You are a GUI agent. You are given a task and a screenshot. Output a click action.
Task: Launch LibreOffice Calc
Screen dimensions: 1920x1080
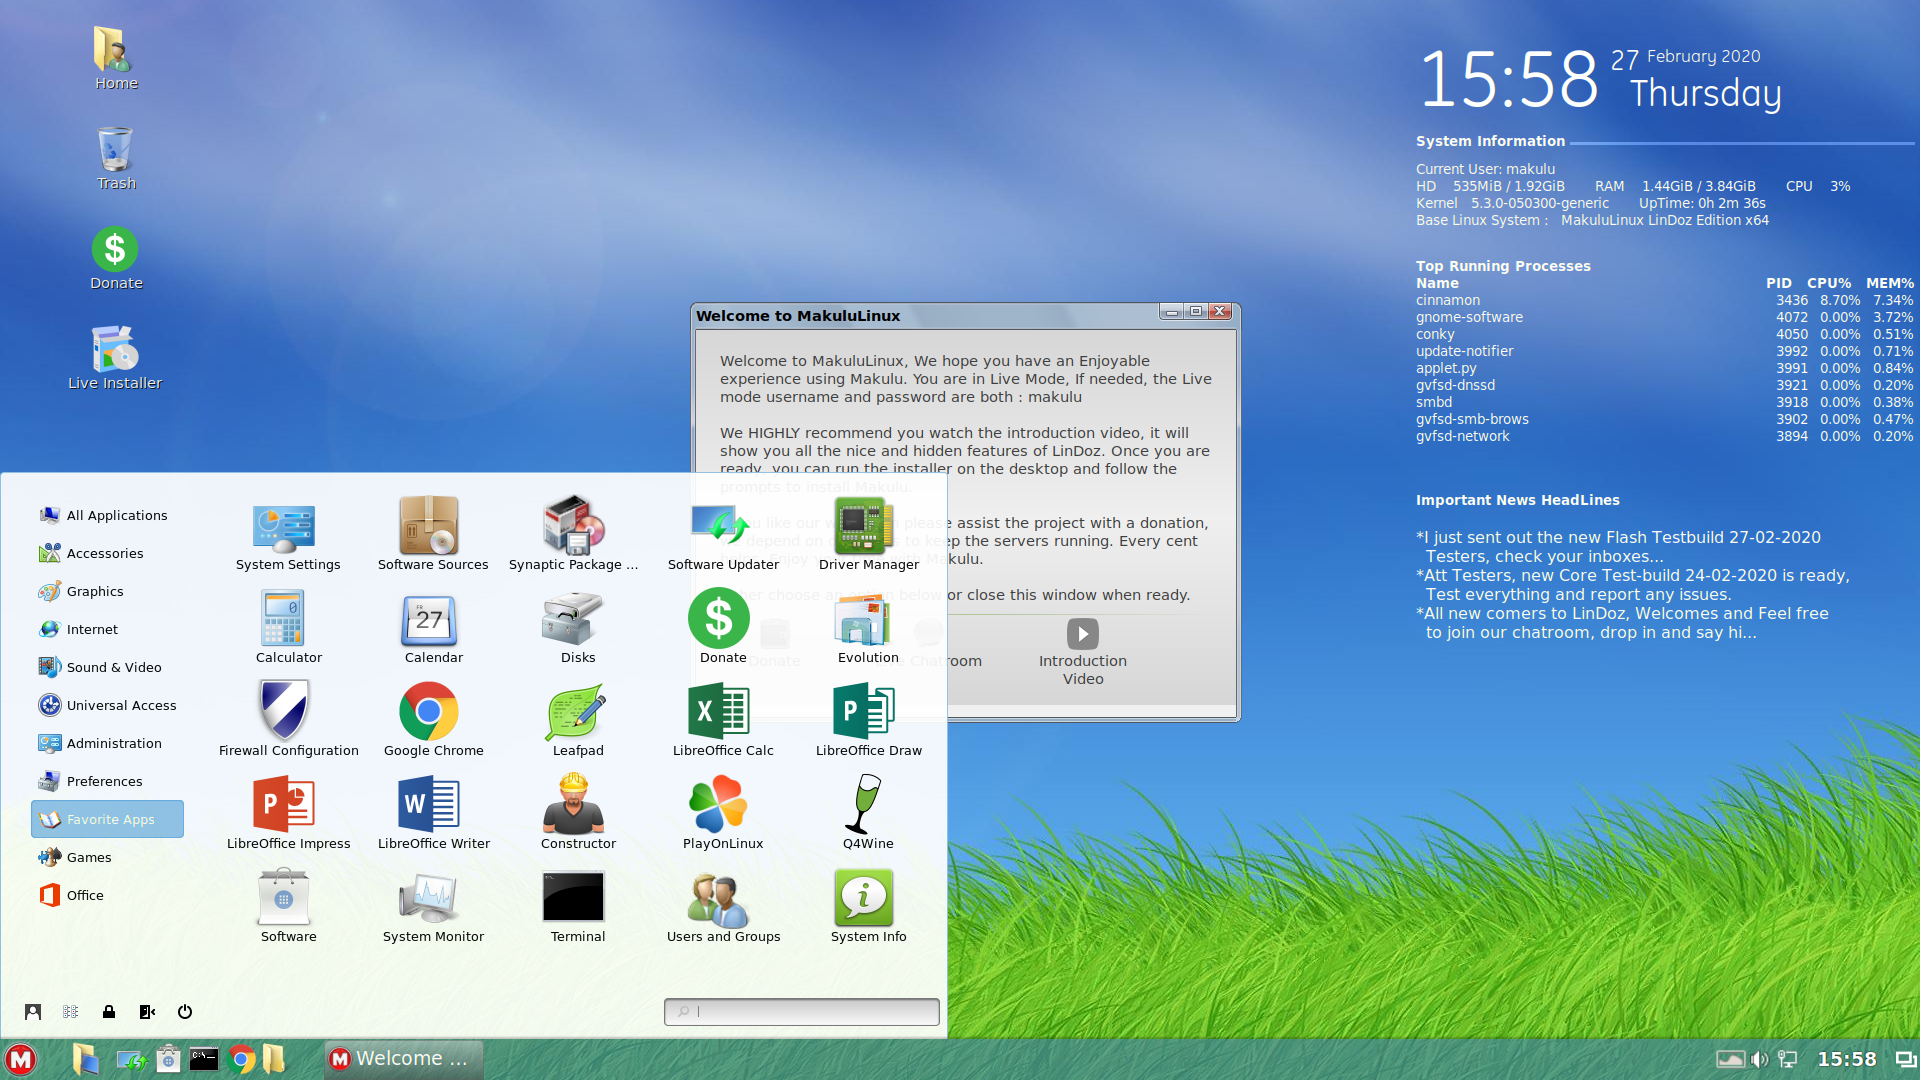point(723,720)
